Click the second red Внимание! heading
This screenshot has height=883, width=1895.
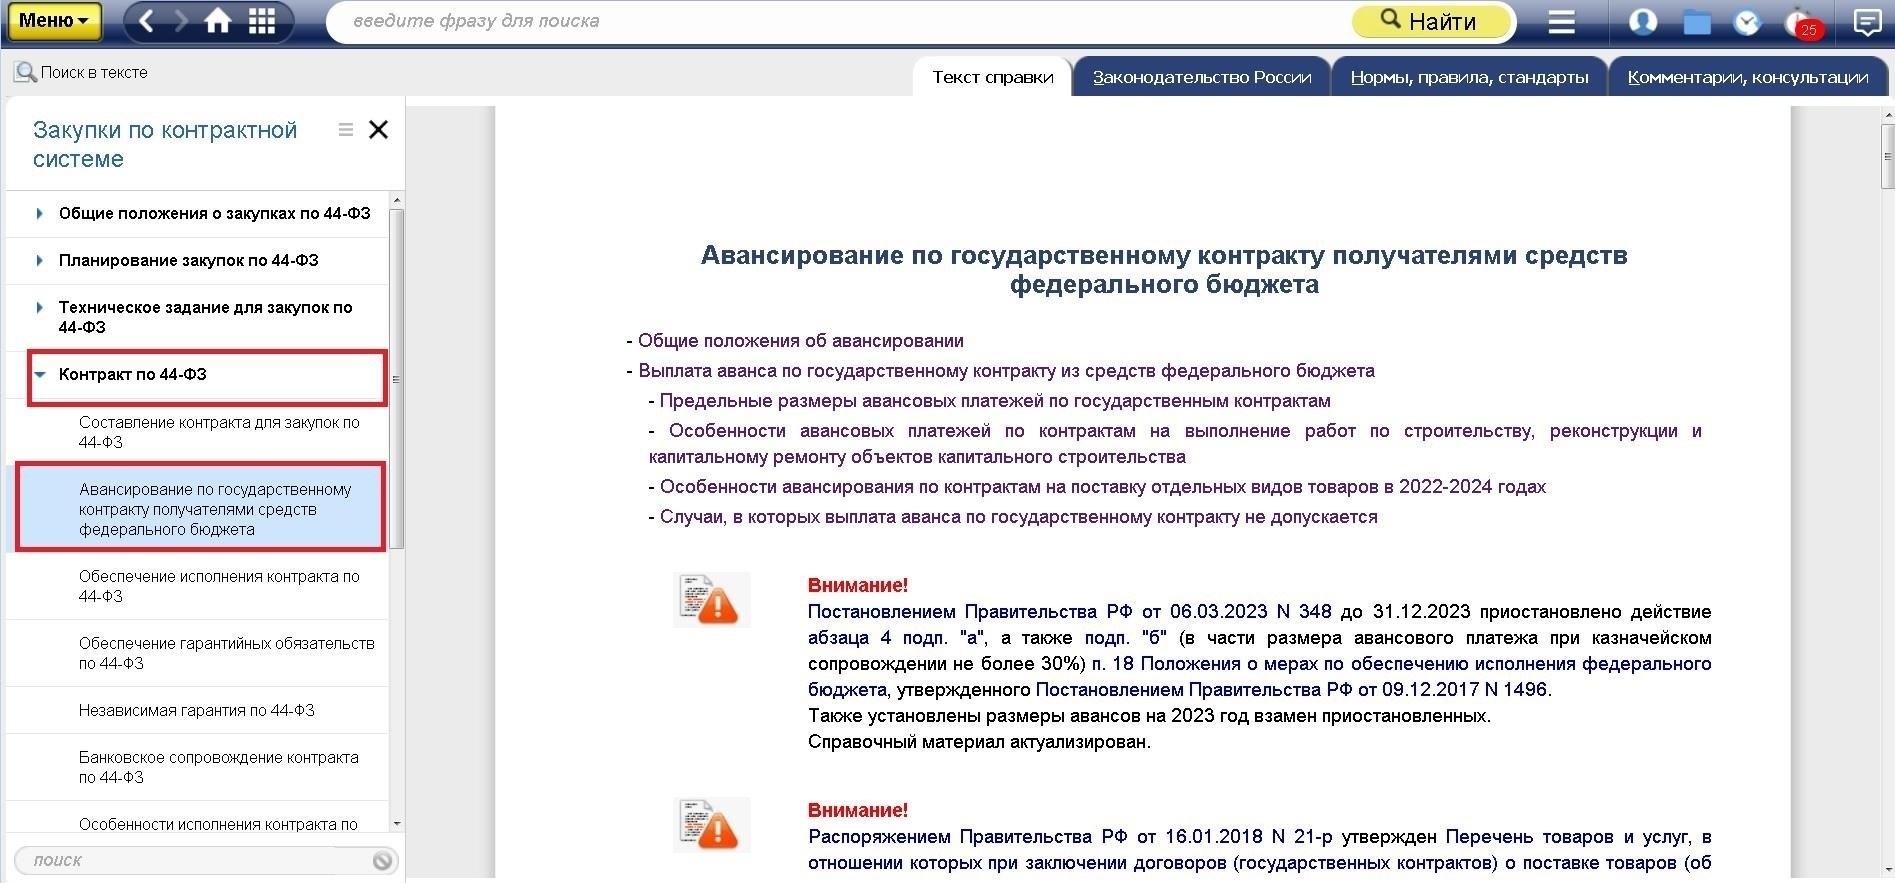[x=858, y=811]
